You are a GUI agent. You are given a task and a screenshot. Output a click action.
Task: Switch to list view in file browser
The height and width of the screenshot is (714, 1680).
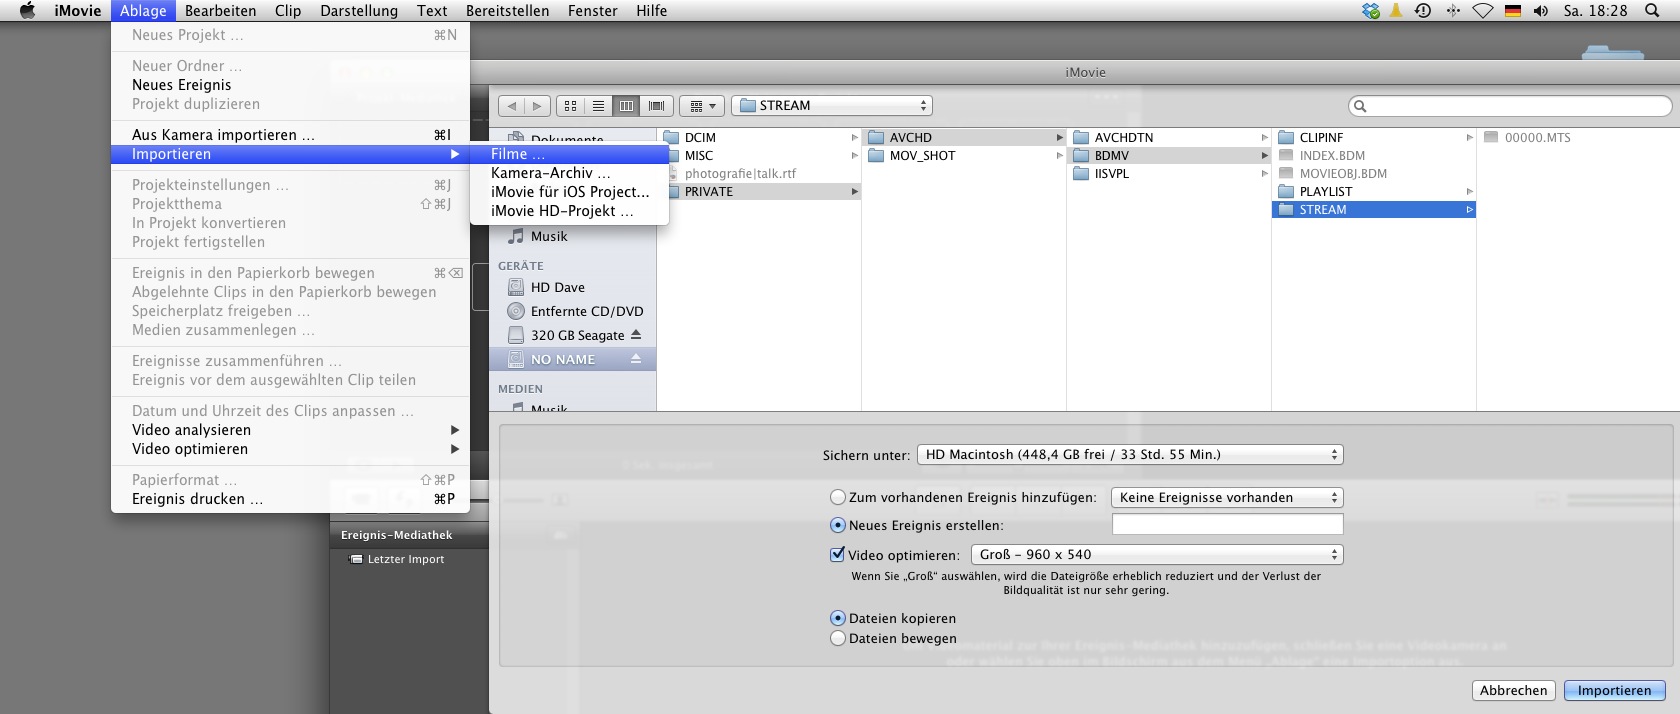click(x=598, y=106)
